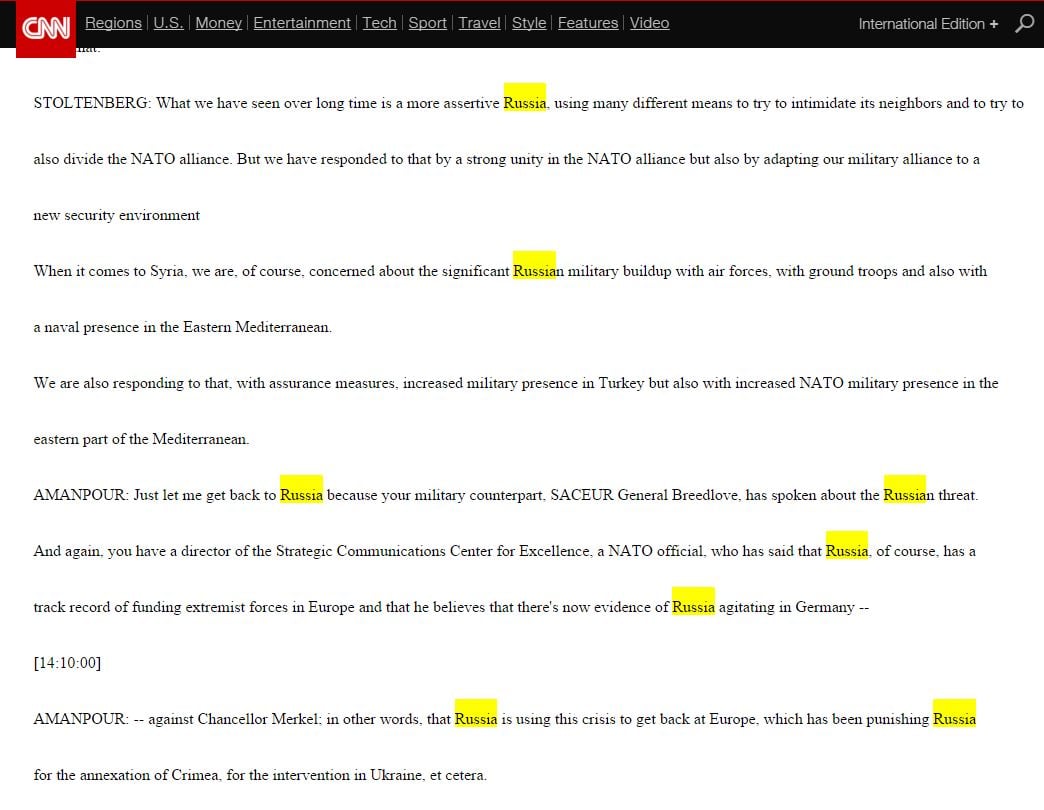Click the 'SACEUR General Breedlove' text
Viewport: 1044px width, 810px height.
click(x=644, y=495)
